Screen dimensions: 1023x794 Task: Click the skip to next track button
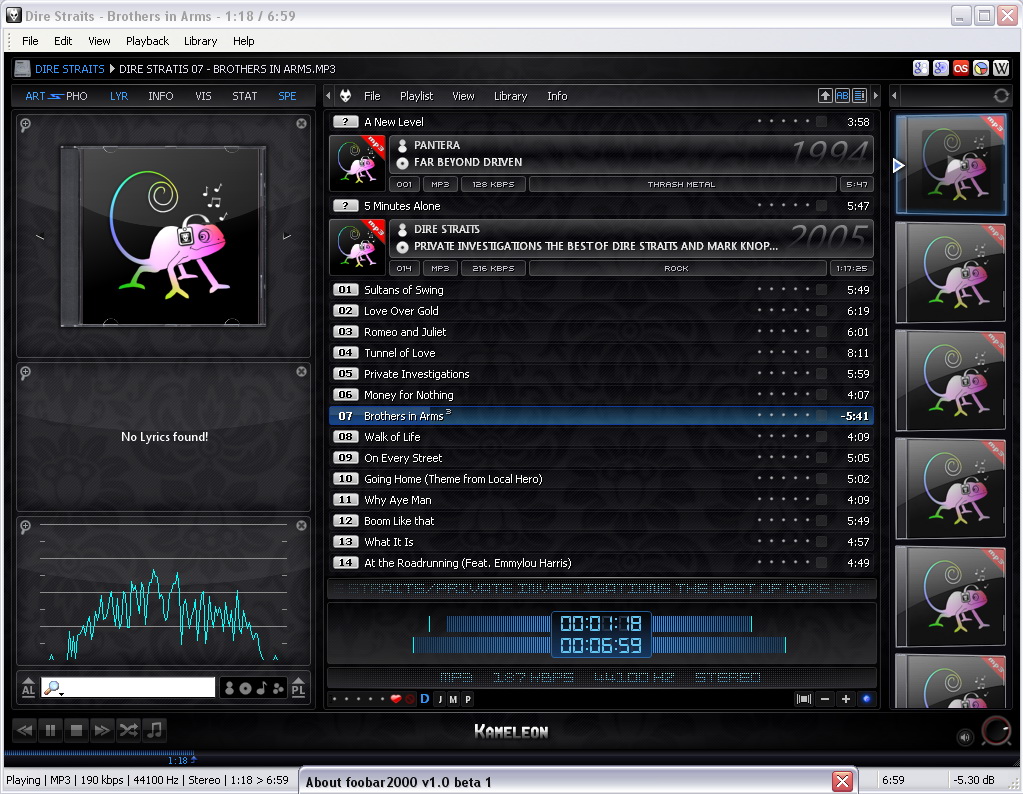click(102, 730)
